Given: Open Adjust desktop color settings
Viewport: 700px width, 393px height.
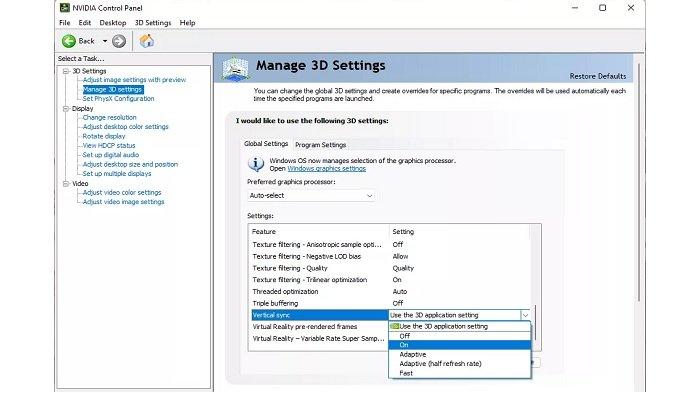Looking at the screenshot, I should (125, 127).
